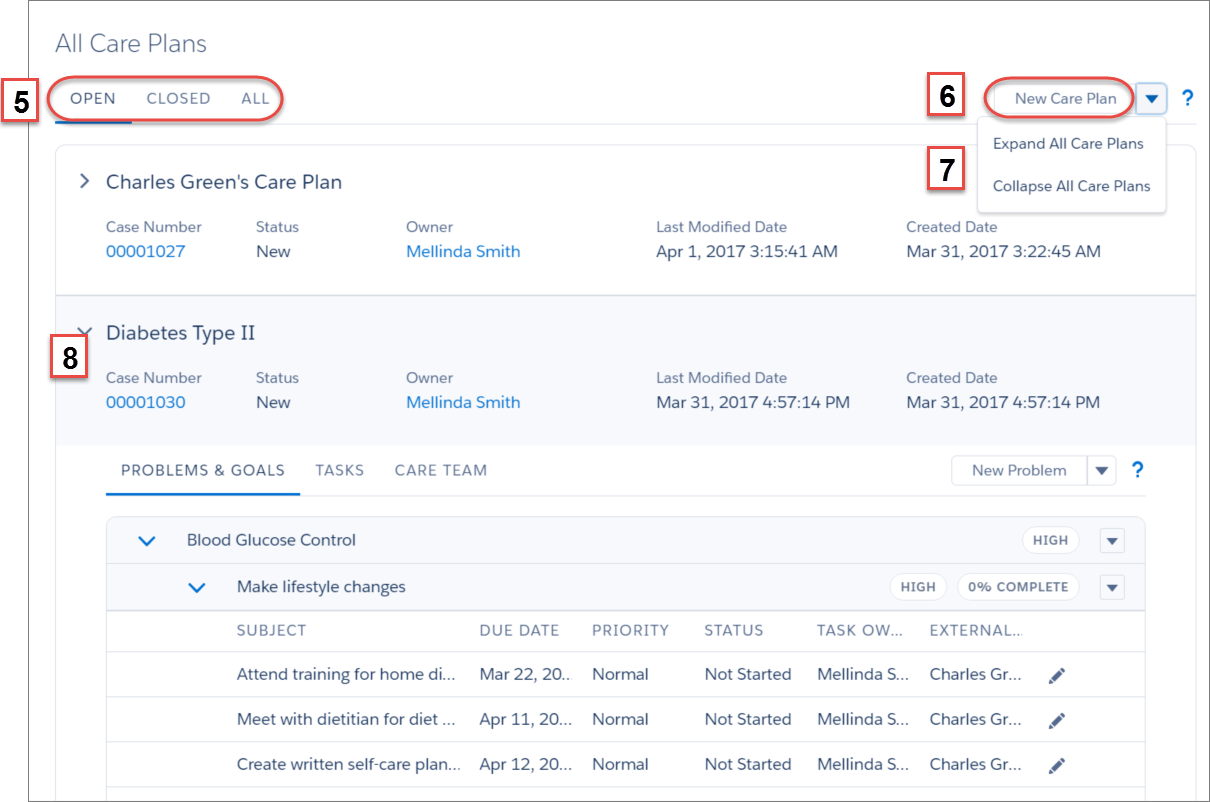Open case number 00001030
This screenshot has height=802, width=1210.
coord(145,402)
